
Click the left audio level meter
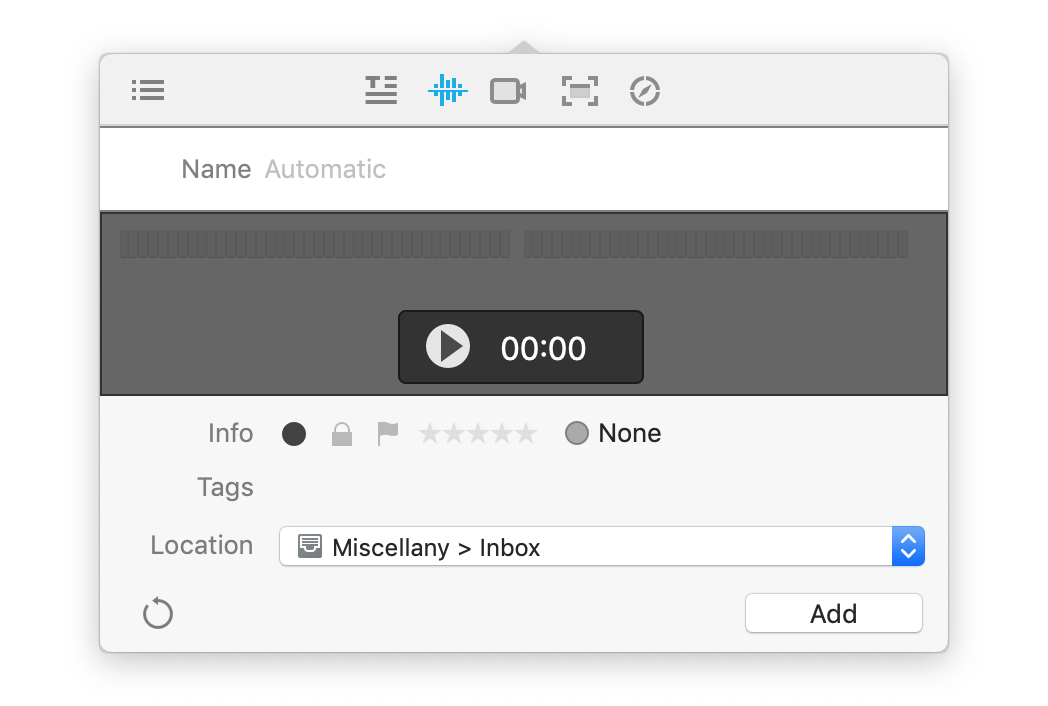(x=315, y=244)
